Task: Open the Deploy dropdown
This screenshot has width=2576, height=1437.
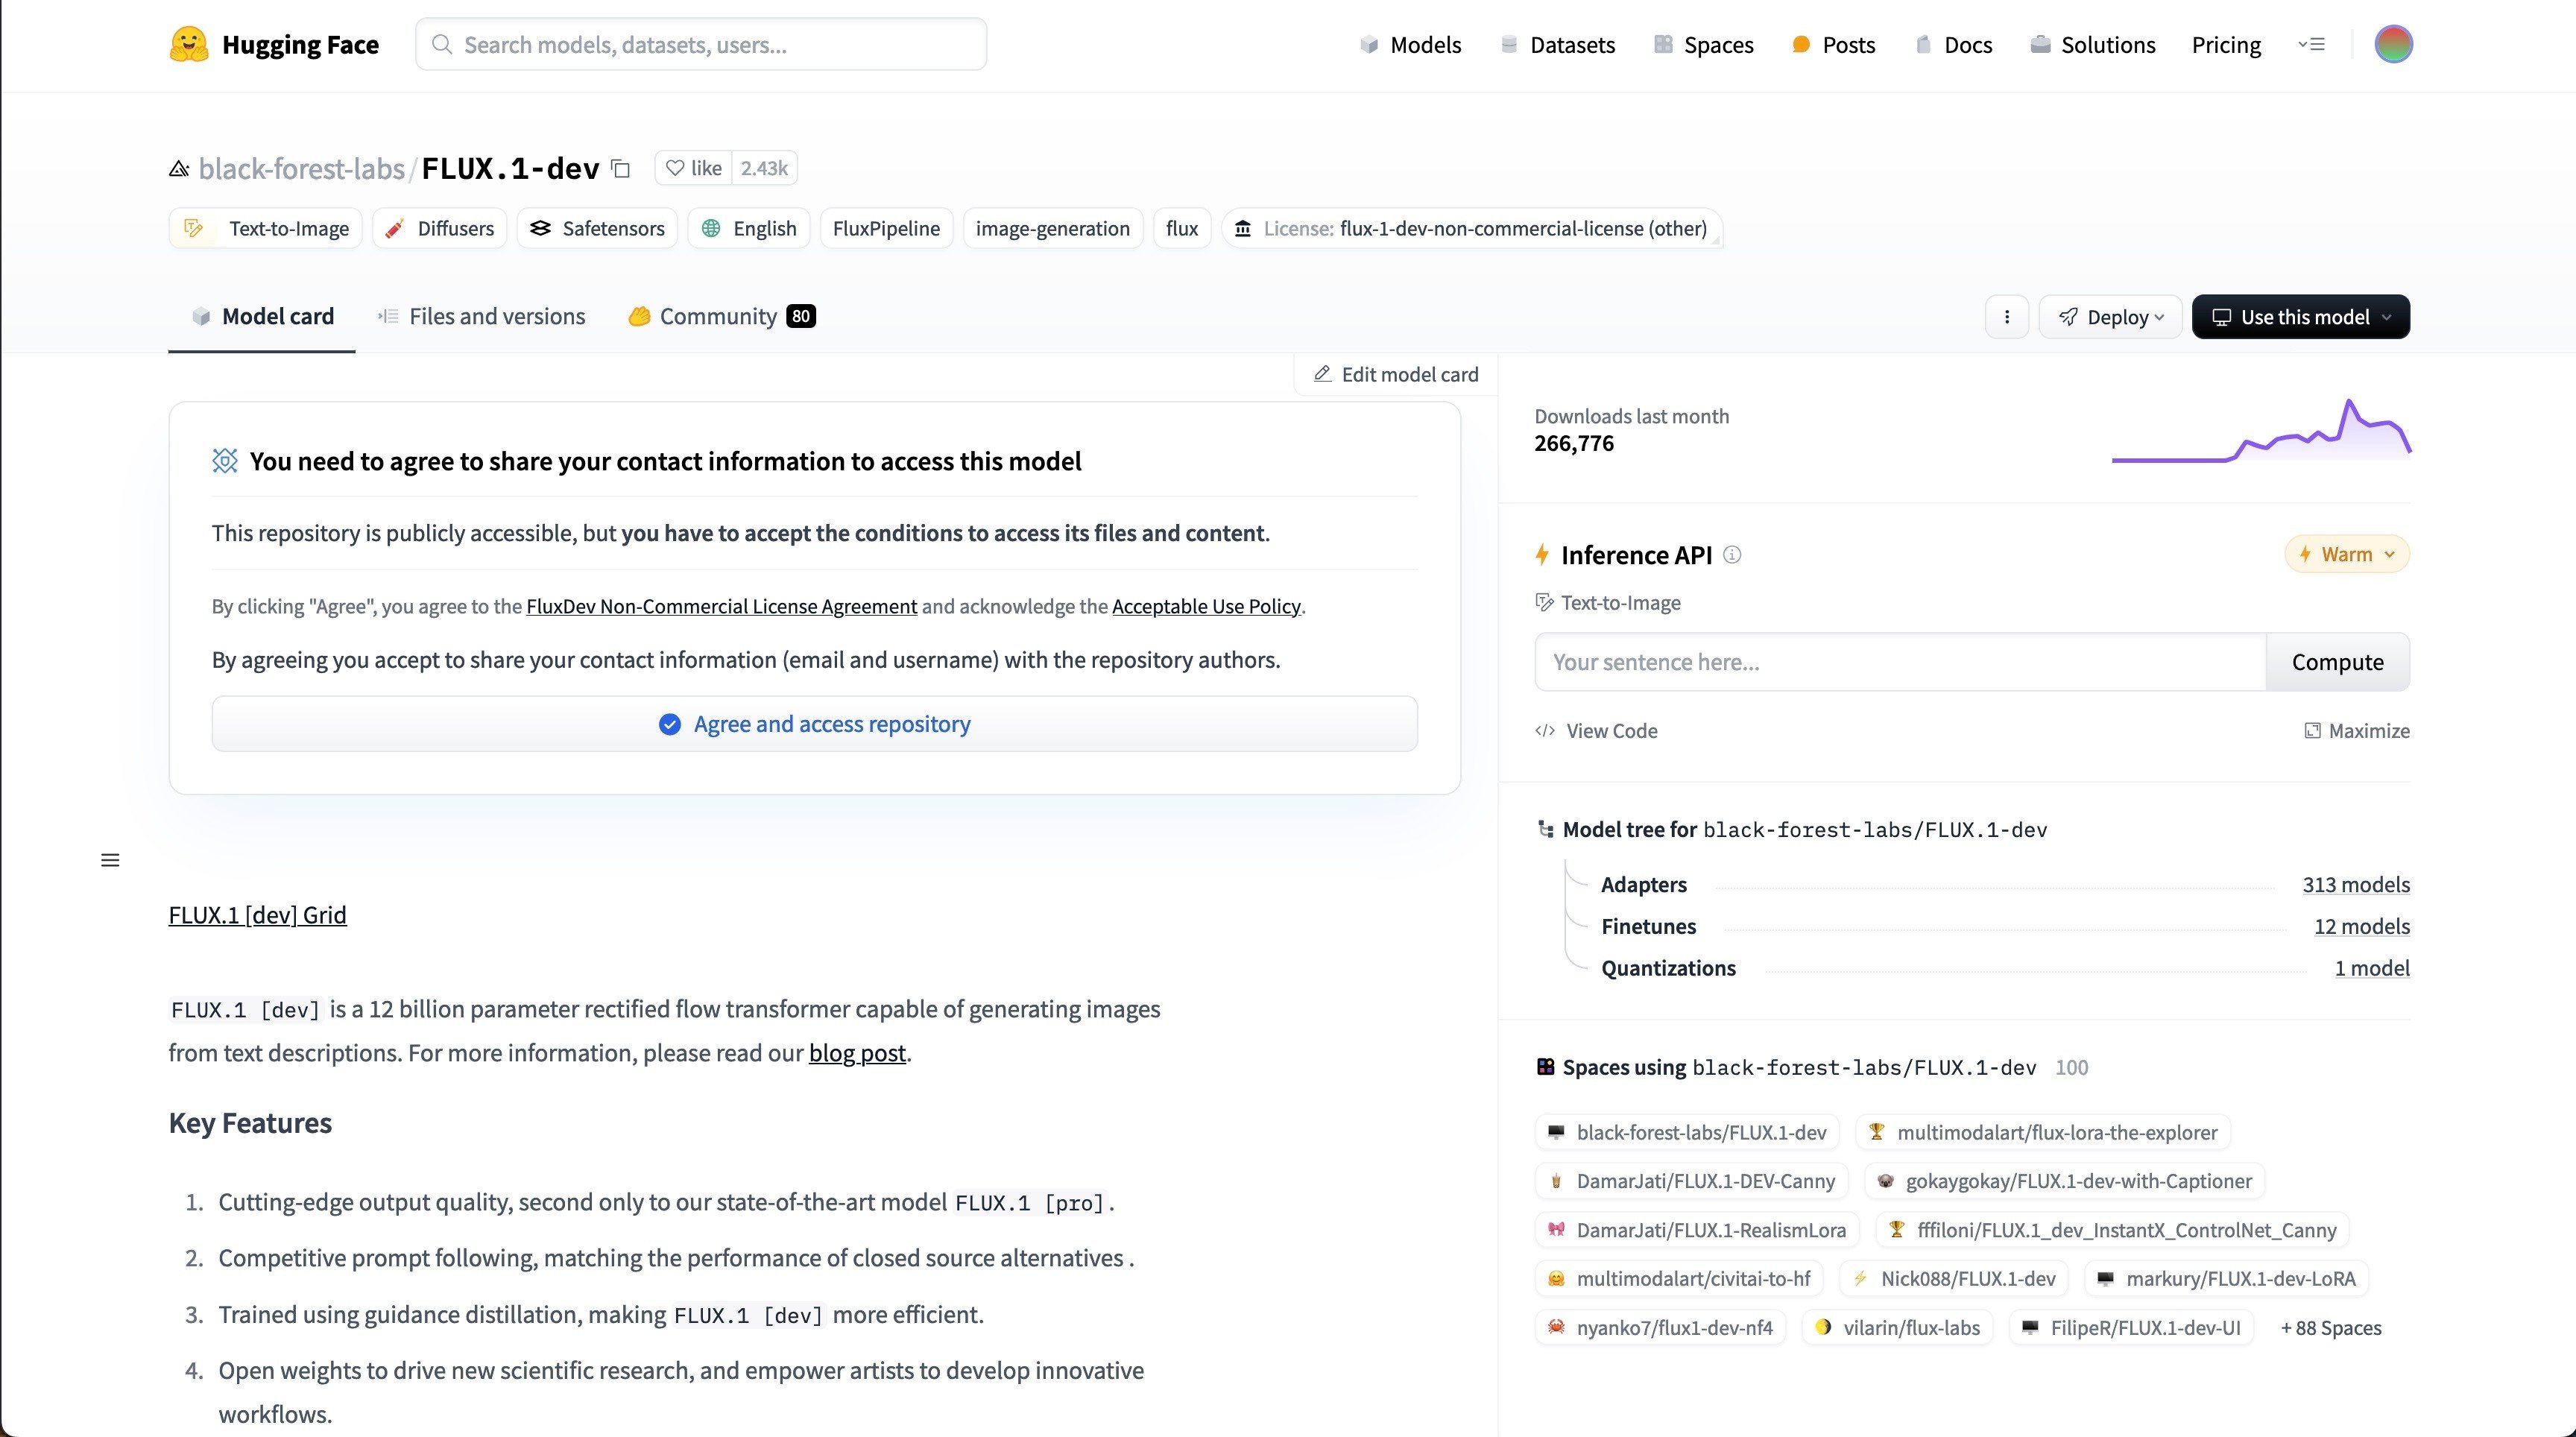Action: pyautogui.click(x=2110, y=316)
